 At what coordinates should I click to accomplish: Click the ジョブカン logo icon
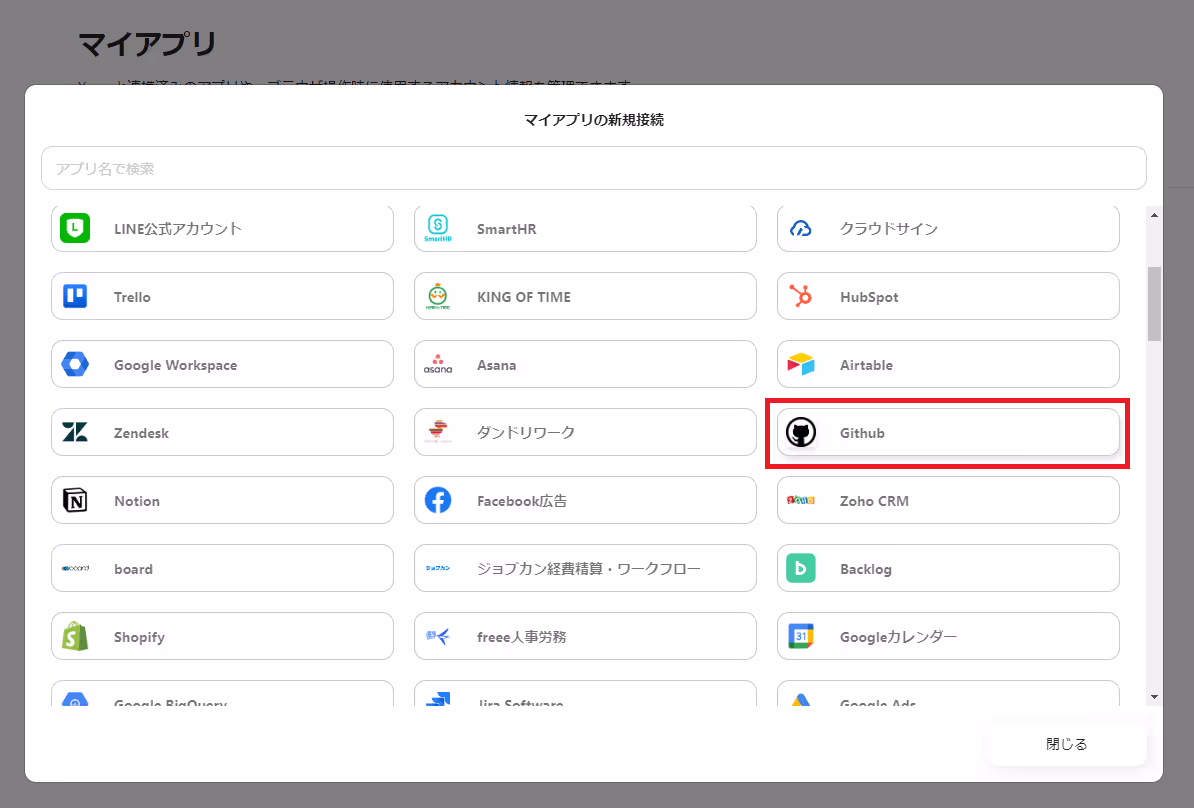(x=438, y=568)
